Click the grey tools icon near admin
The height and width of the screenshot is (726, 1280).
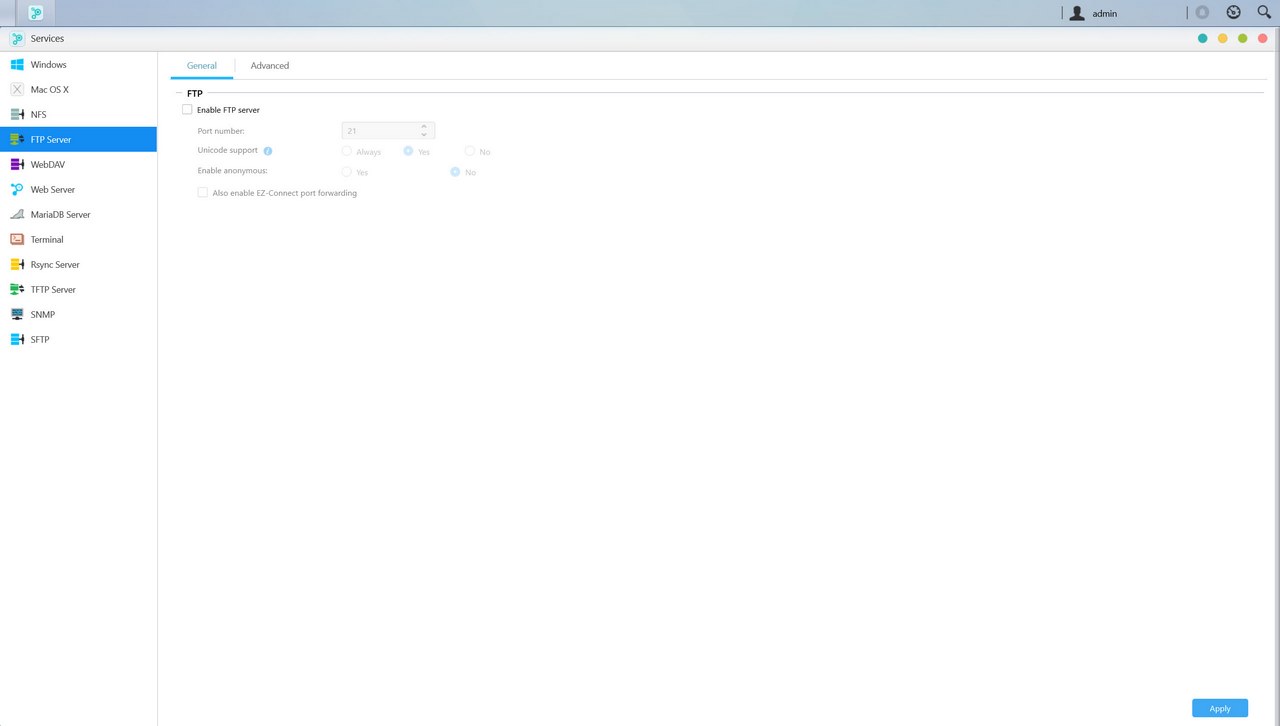click(x=1202, y=13)
